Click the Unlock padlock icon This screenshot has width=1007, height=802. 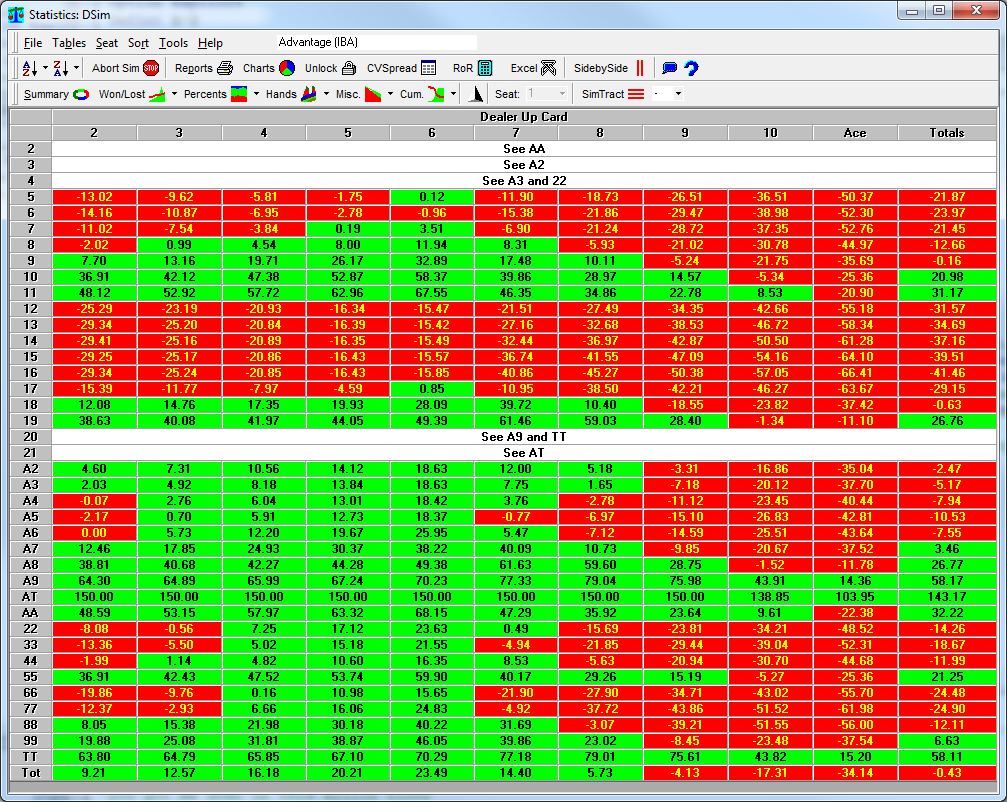coord(348,68)
